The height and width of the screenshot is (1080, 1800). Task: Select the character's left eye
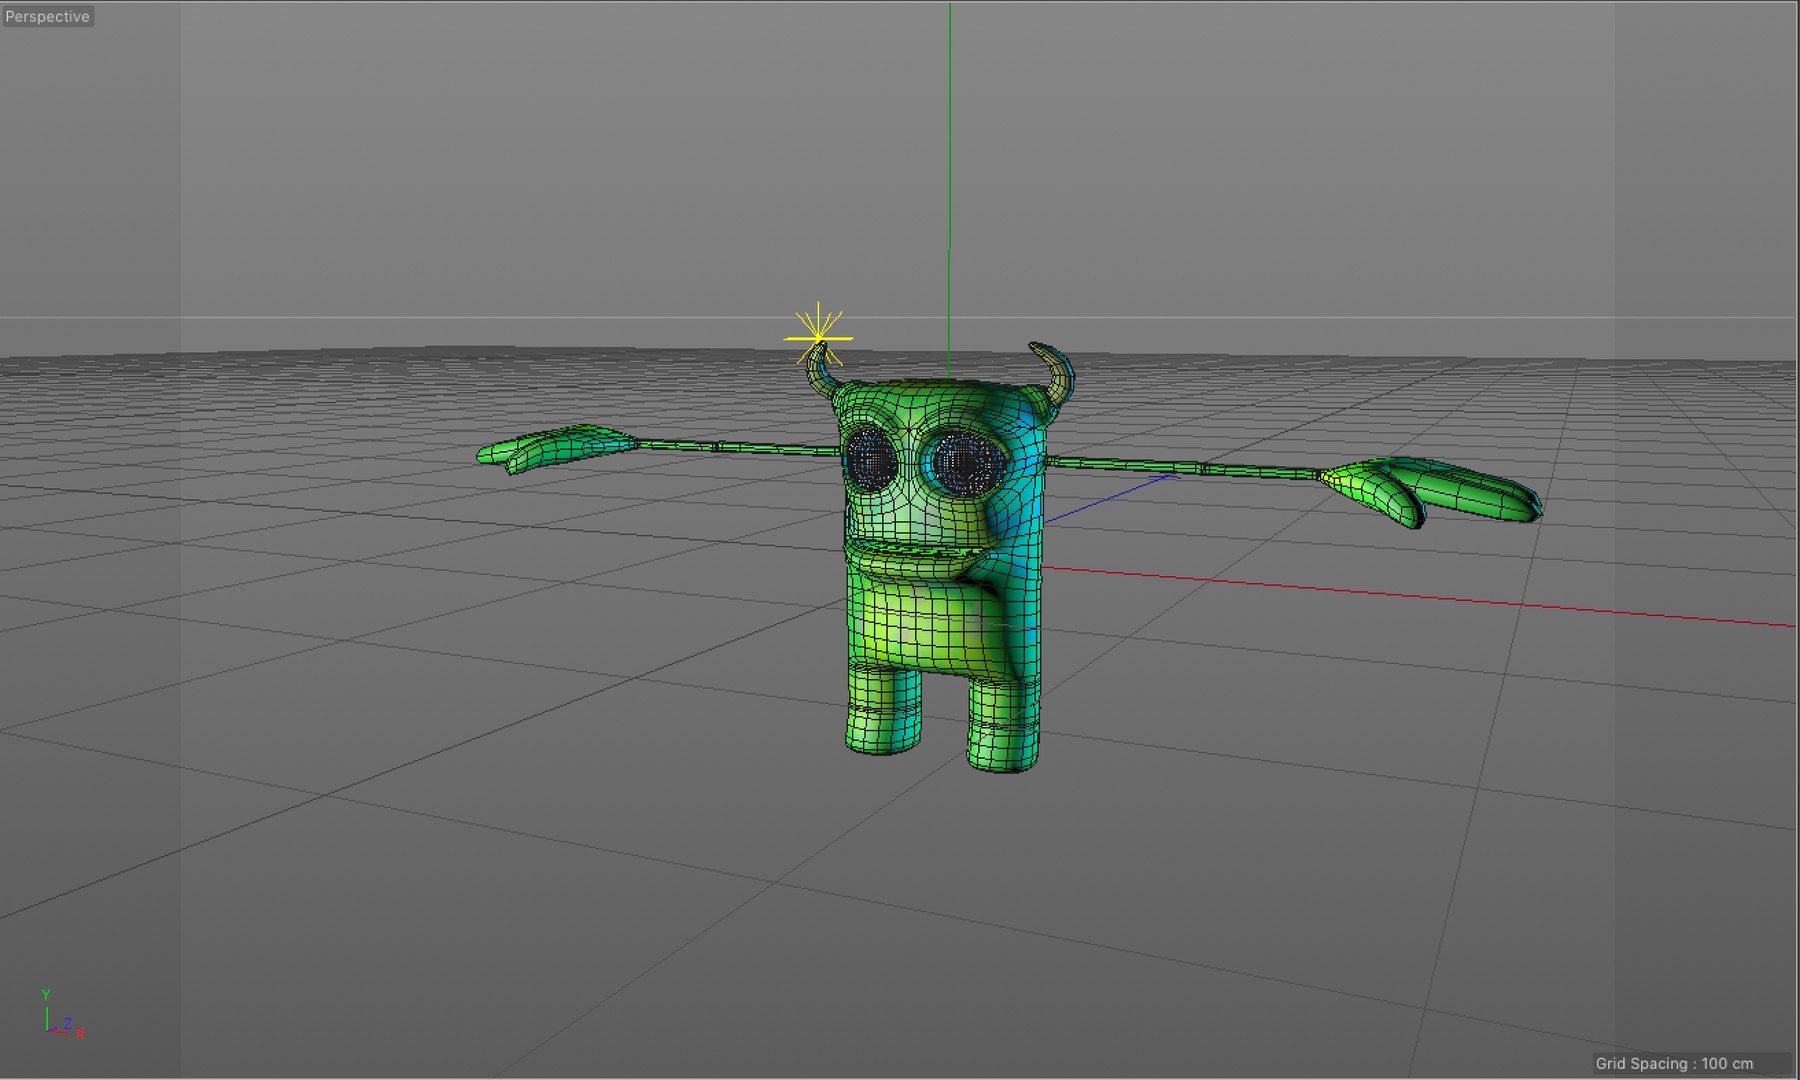click(x=965, y=463)
